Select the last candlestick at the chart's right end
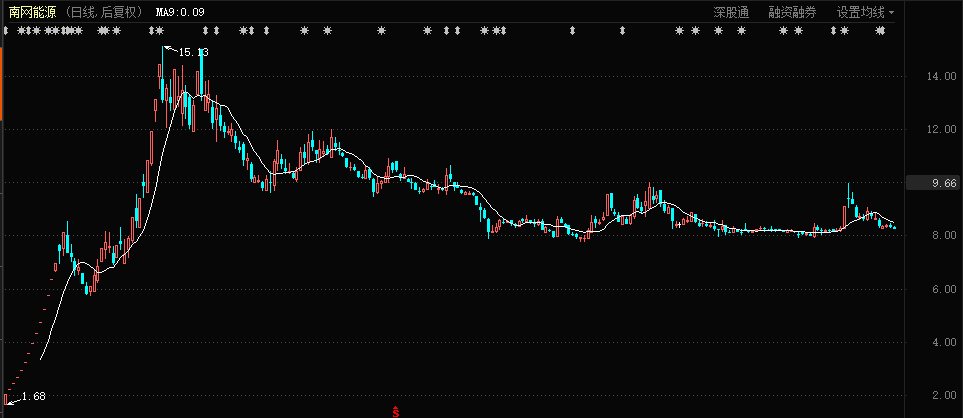 pyautogui.click(x=893, y=227)
